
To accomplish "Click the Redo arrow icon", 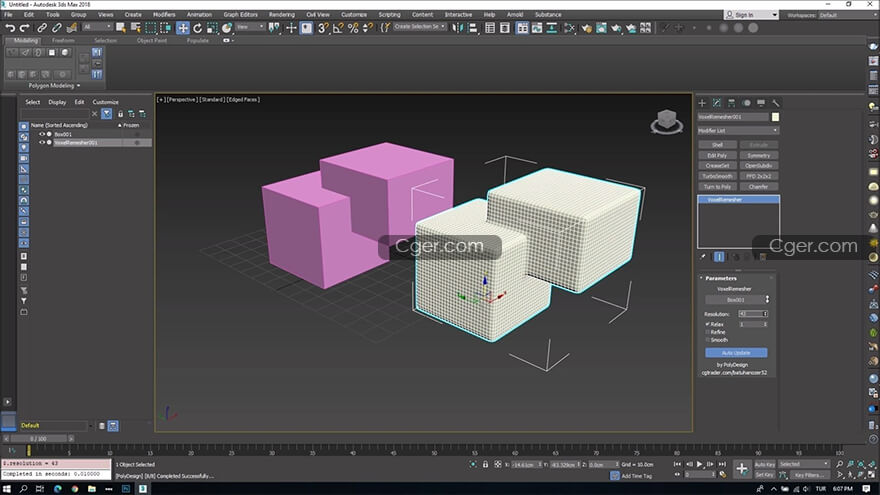I will (x=24, y=28).
